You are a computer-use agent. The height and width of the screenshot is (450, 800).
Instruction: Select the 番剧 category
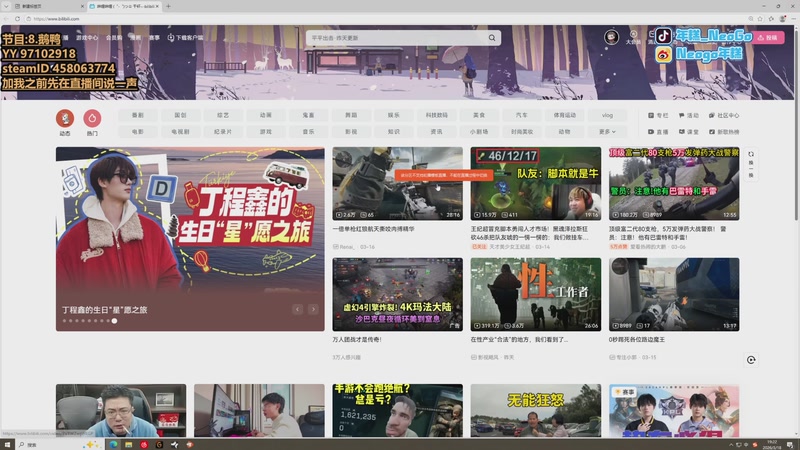pyautogui.click(x=138, y=115)
